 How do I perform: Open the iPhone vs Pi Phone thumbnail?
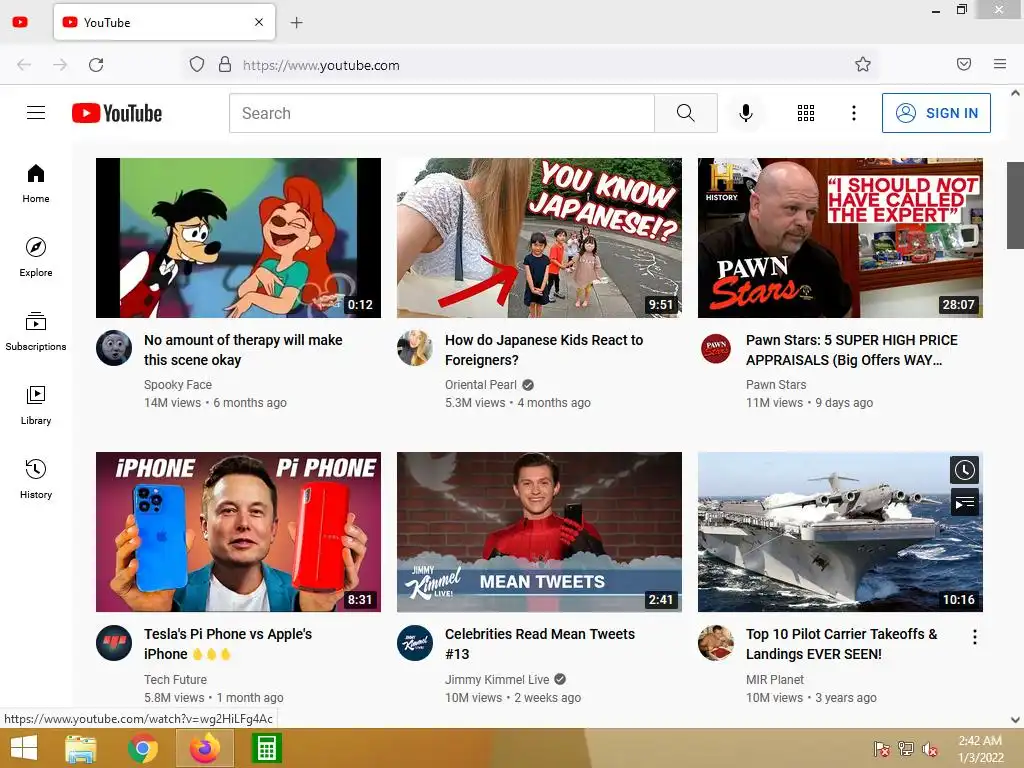pos(238,532)
